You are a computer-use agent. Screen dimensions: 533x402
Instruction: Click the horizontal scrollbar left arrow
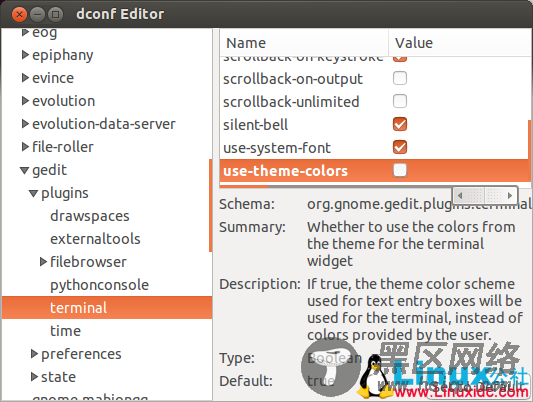[460, 195]
